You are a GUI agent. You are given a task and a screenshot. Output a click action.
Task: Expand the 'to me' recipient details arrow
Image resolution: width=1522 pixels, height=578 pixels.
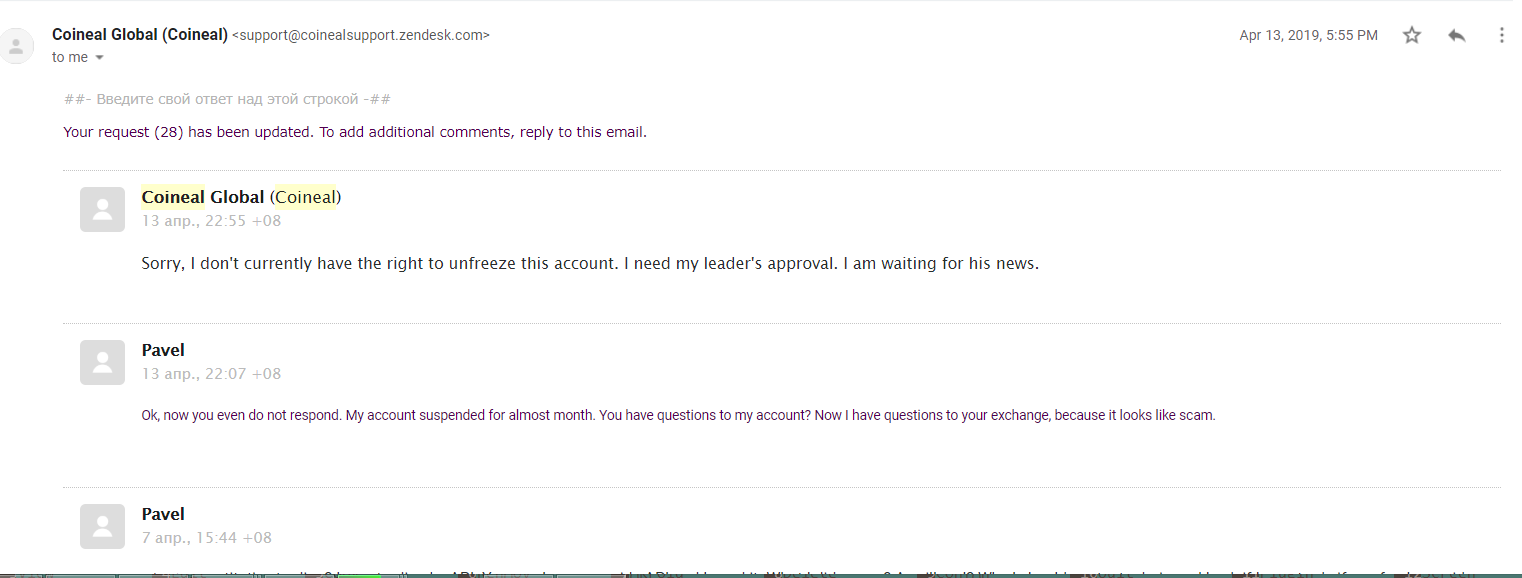tap(99, 58)
